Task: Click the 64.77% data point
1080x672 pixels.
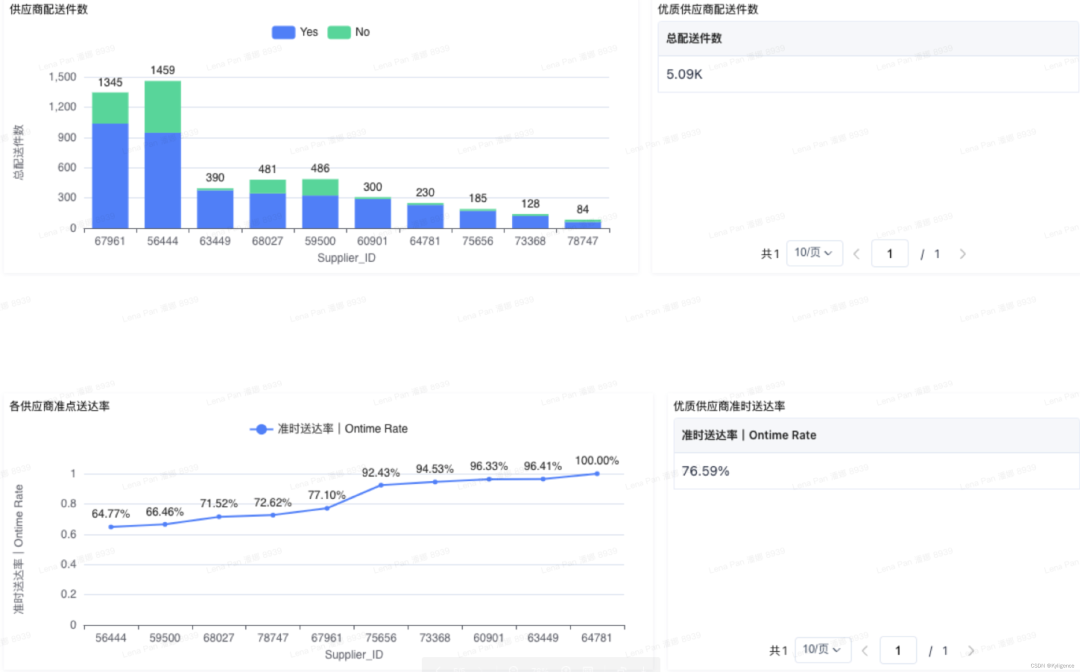Action: (x=111, y=527)
